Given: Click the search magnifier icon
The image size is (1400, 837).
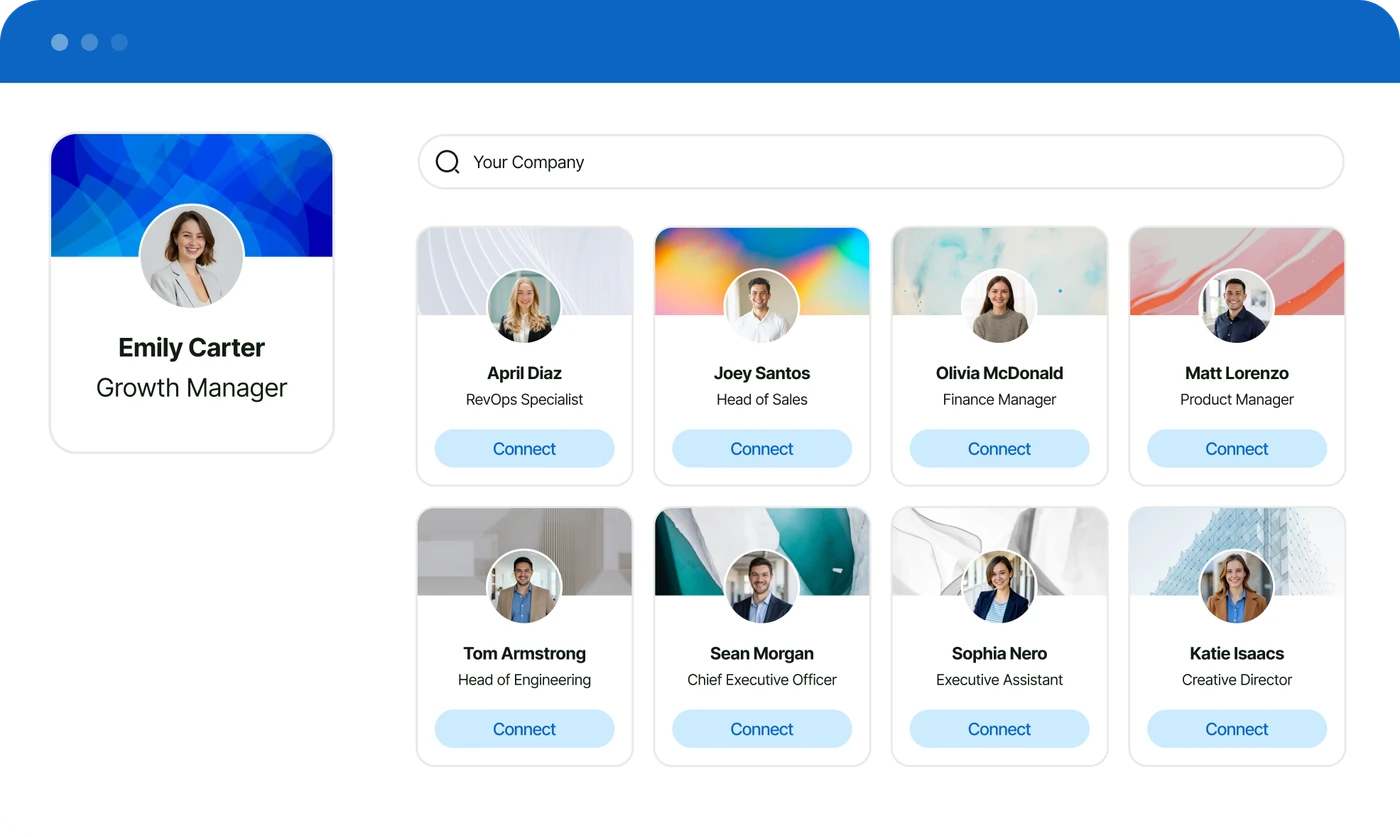Looking at the screenshot, I should pyautogui.click(x=448, y=162).
